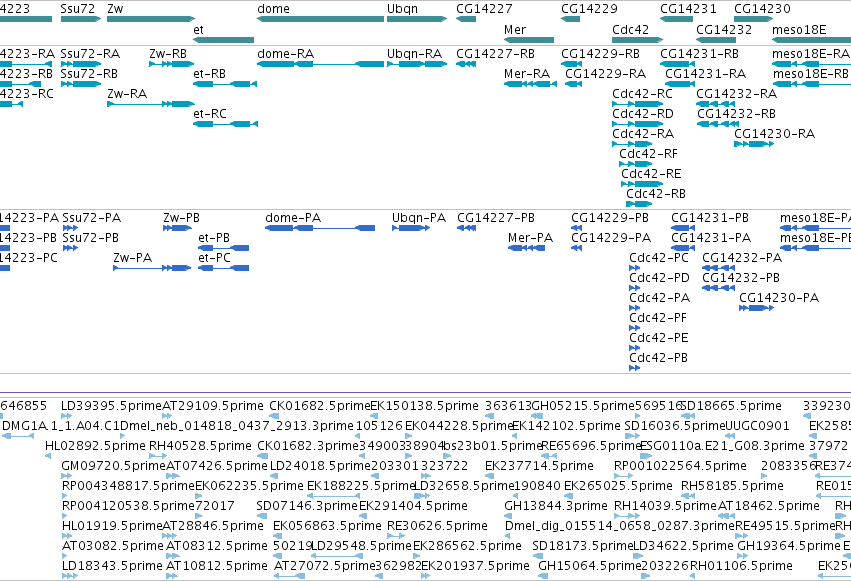Click the CG14227 gene label
Screen dimensions: 851x581
[484, 9]
